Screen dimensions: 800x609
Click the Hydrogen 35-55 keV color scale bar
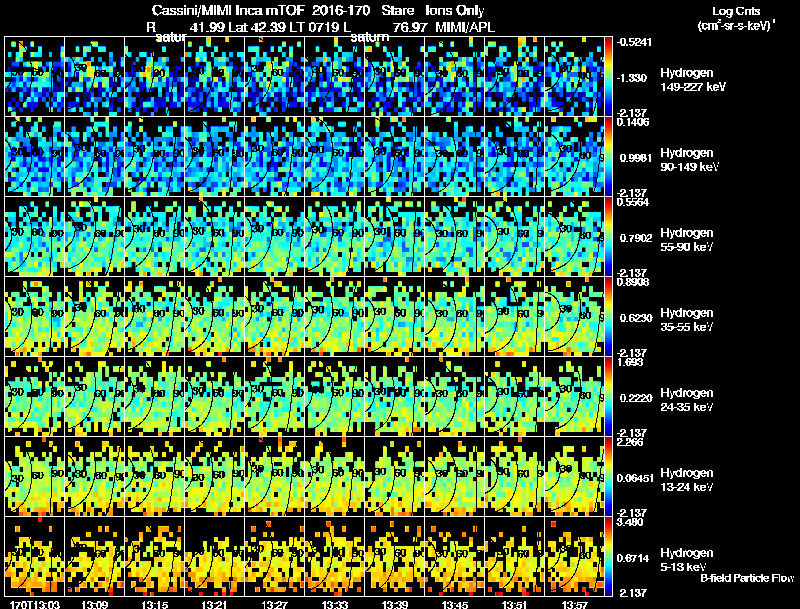pyautogui.click(x=609, y=316)
